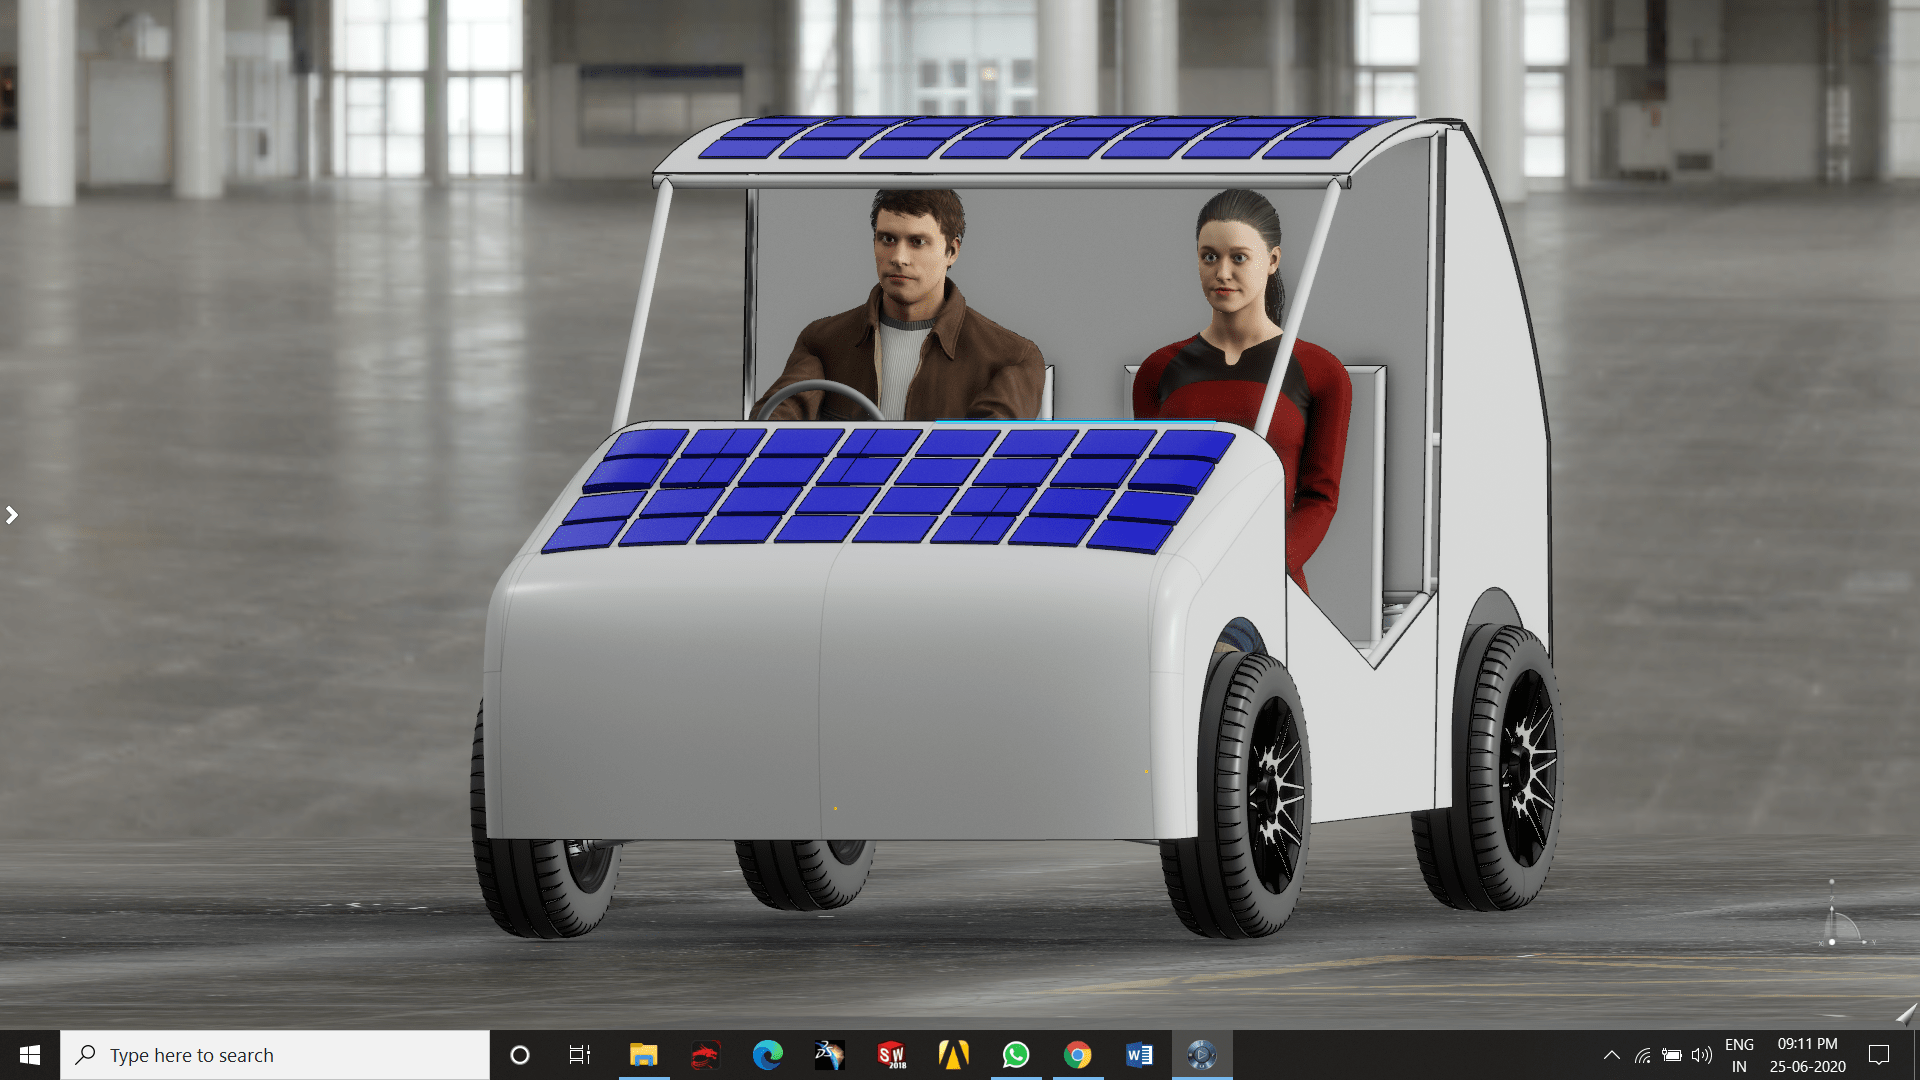This screenshot has width=1920, height=1080.
Task: Open the MSI Dragon Center taskbar icon
Action: pos(706,1055)
